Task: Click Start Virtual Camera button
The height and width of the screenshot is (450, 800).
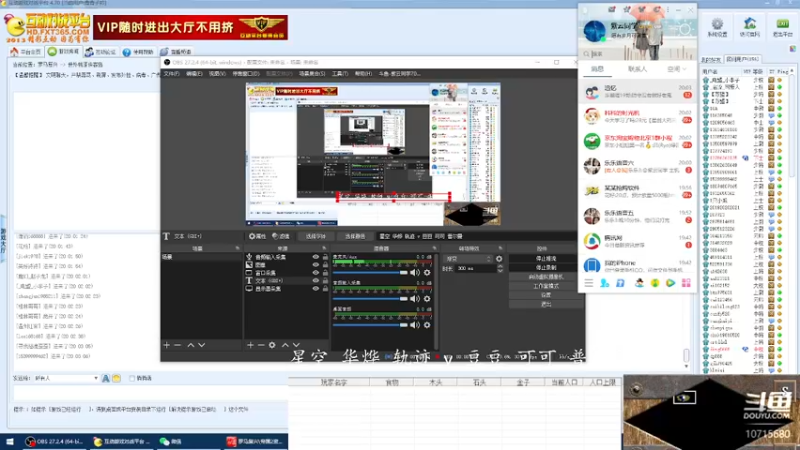Action: coord(546,277)
